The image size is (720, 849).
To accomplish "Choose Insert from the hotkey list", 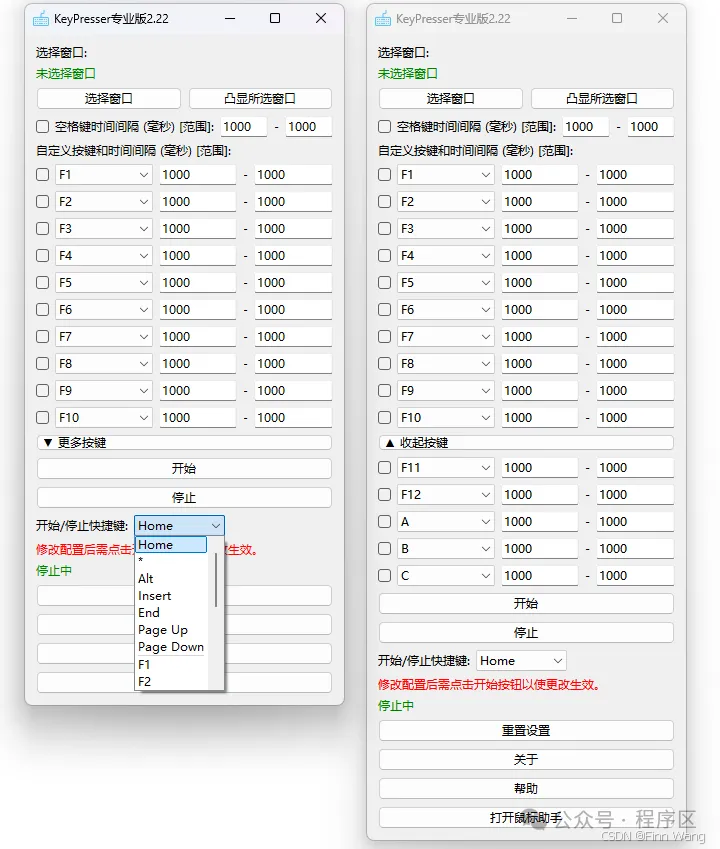I will [x=171, y=596].
